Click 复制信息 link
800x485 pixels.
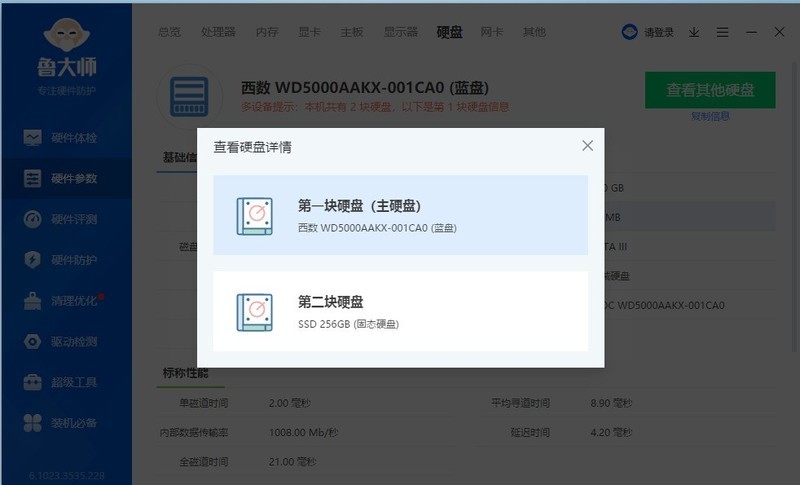[x=710, y=116]
